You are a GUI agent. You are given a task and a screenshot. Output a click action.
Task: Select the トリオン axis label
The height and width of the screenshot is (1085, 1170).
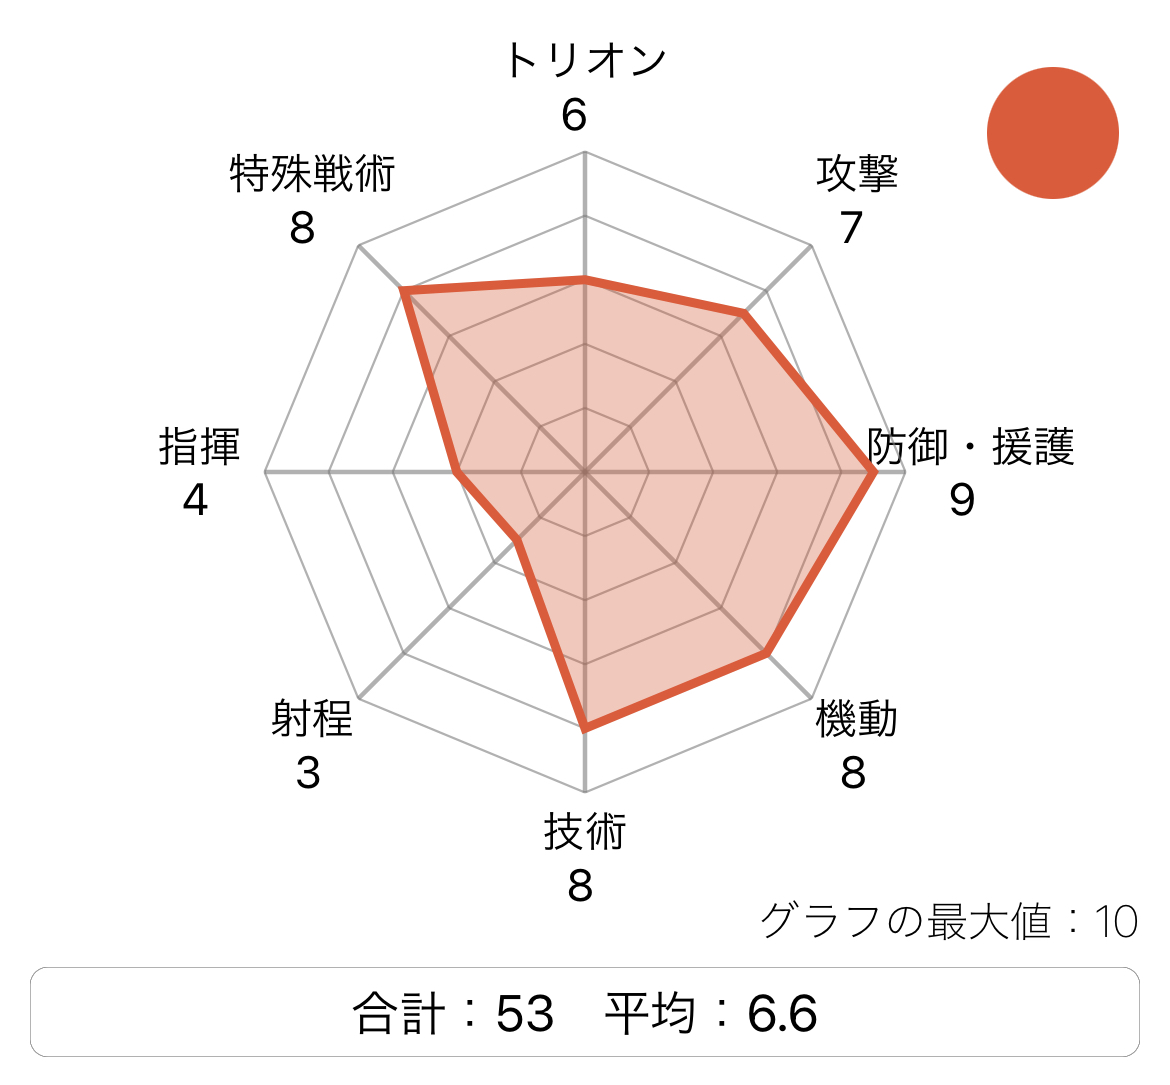point(585,60)
